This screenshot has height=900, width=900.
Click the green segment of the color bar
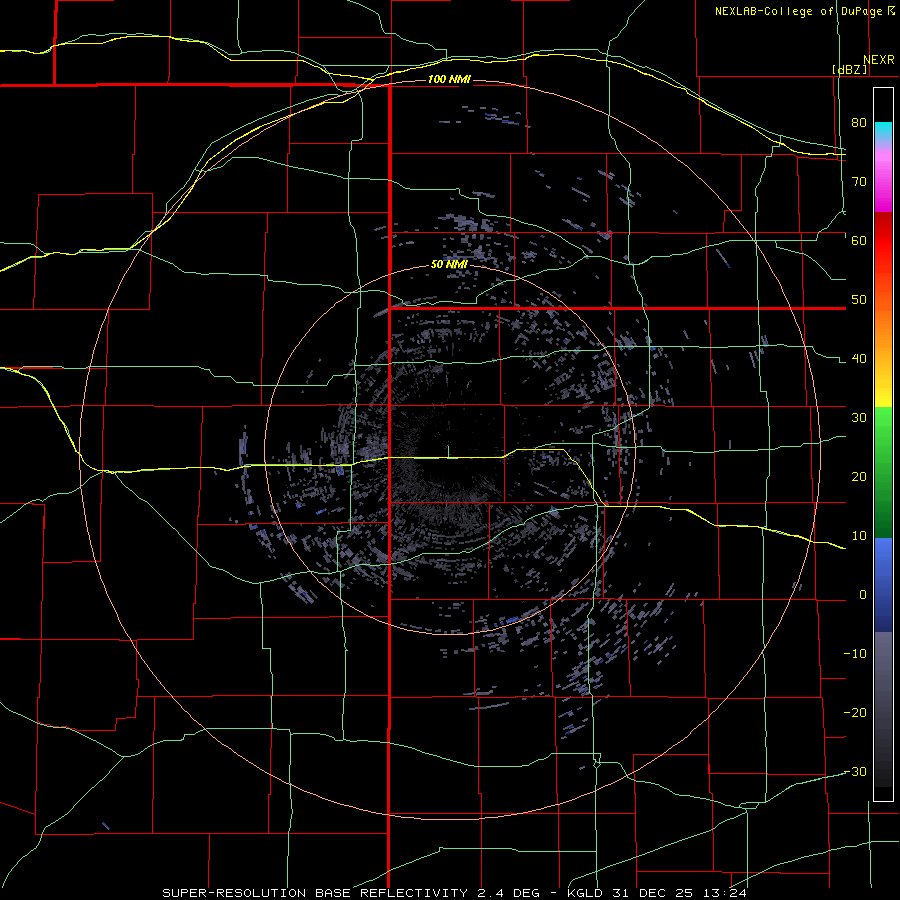pyautogui.click(x=883, y=472)
